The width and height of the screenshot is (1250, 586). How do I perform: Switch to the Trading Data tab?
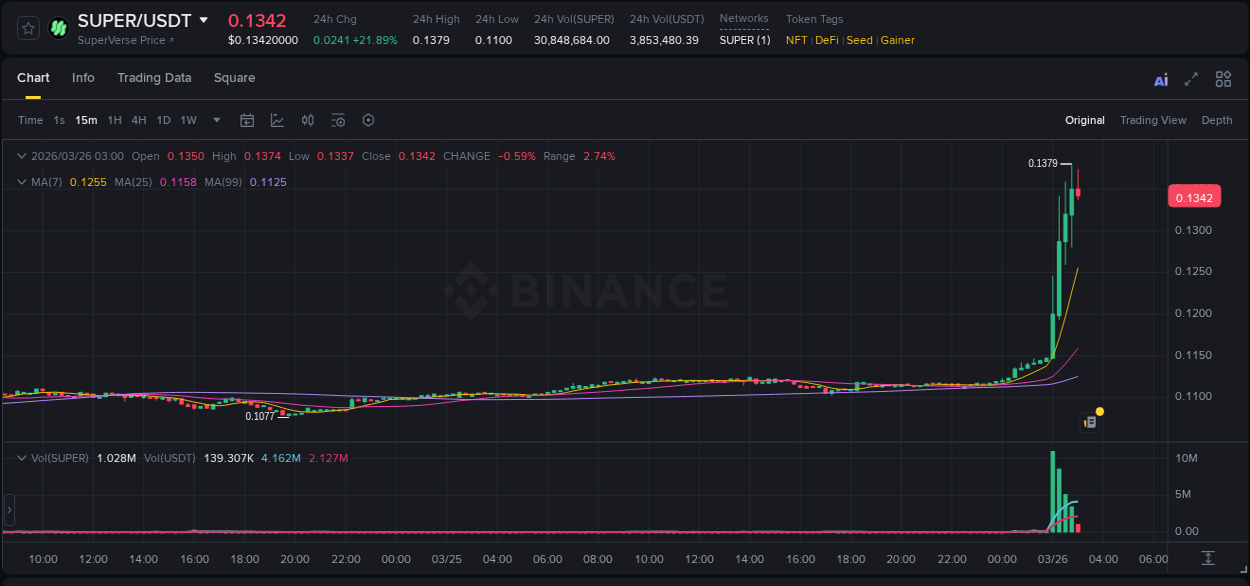(x=154, y=77)
